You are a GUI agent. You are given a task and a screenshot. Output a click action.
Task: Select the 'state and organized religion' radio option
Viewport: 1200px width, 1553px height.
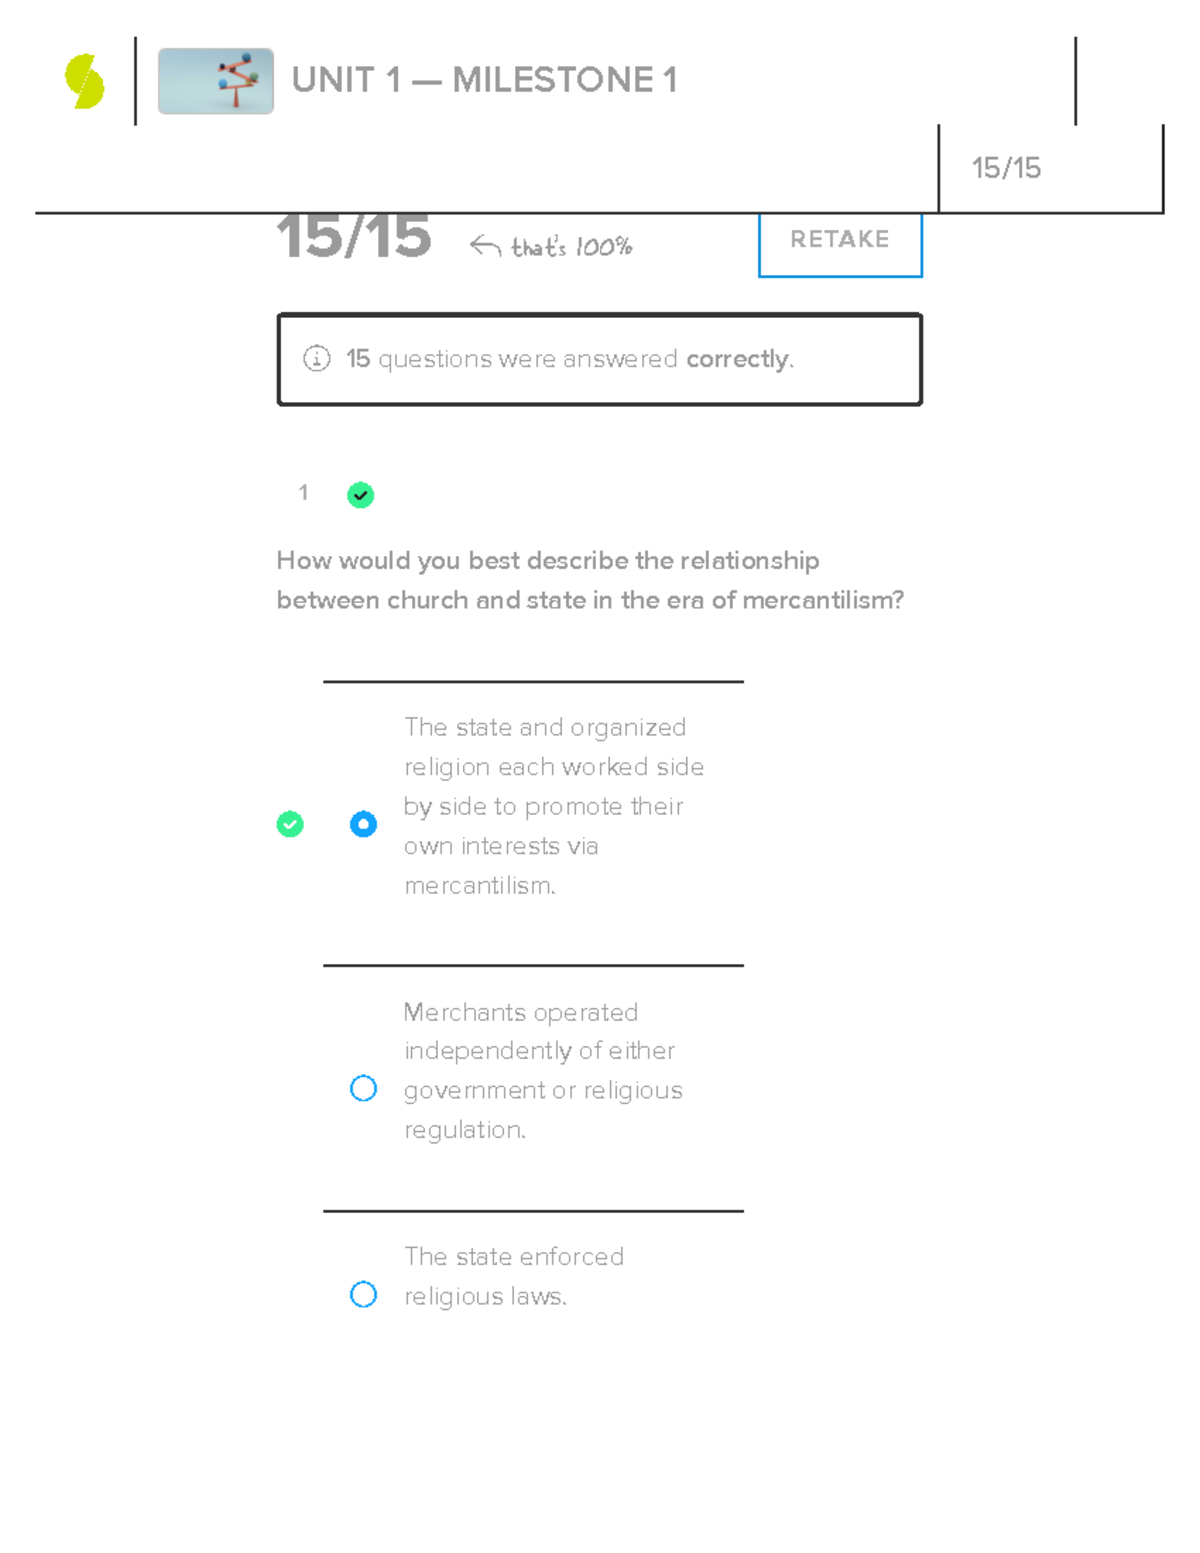coord(363,824)
